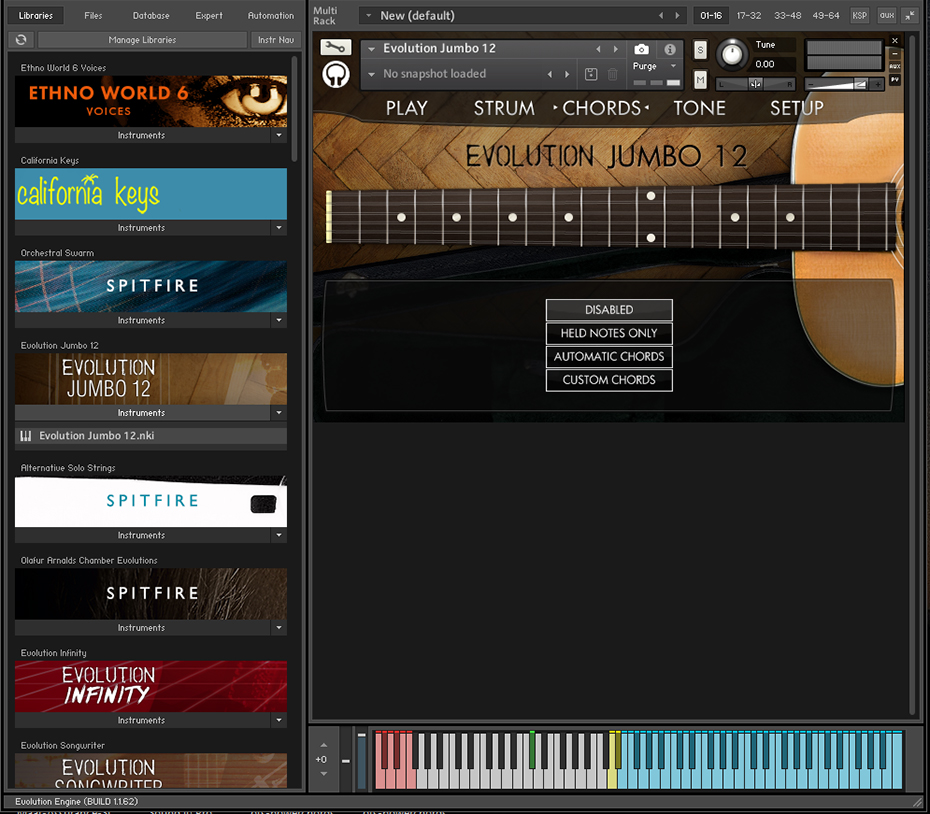The height and width of the screenshot is (814, 930).
Task: Load the previous snapshot arrow
Action: (550, 74)
